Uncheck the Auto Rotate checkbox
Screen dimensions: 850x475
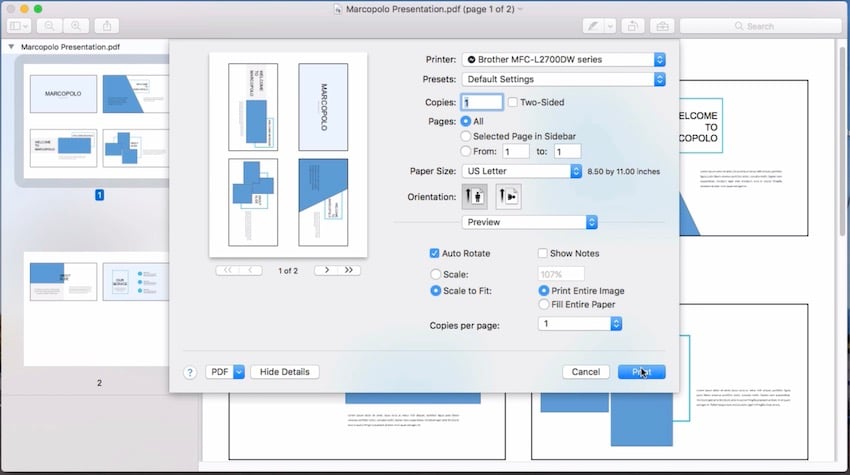point(434,254)
